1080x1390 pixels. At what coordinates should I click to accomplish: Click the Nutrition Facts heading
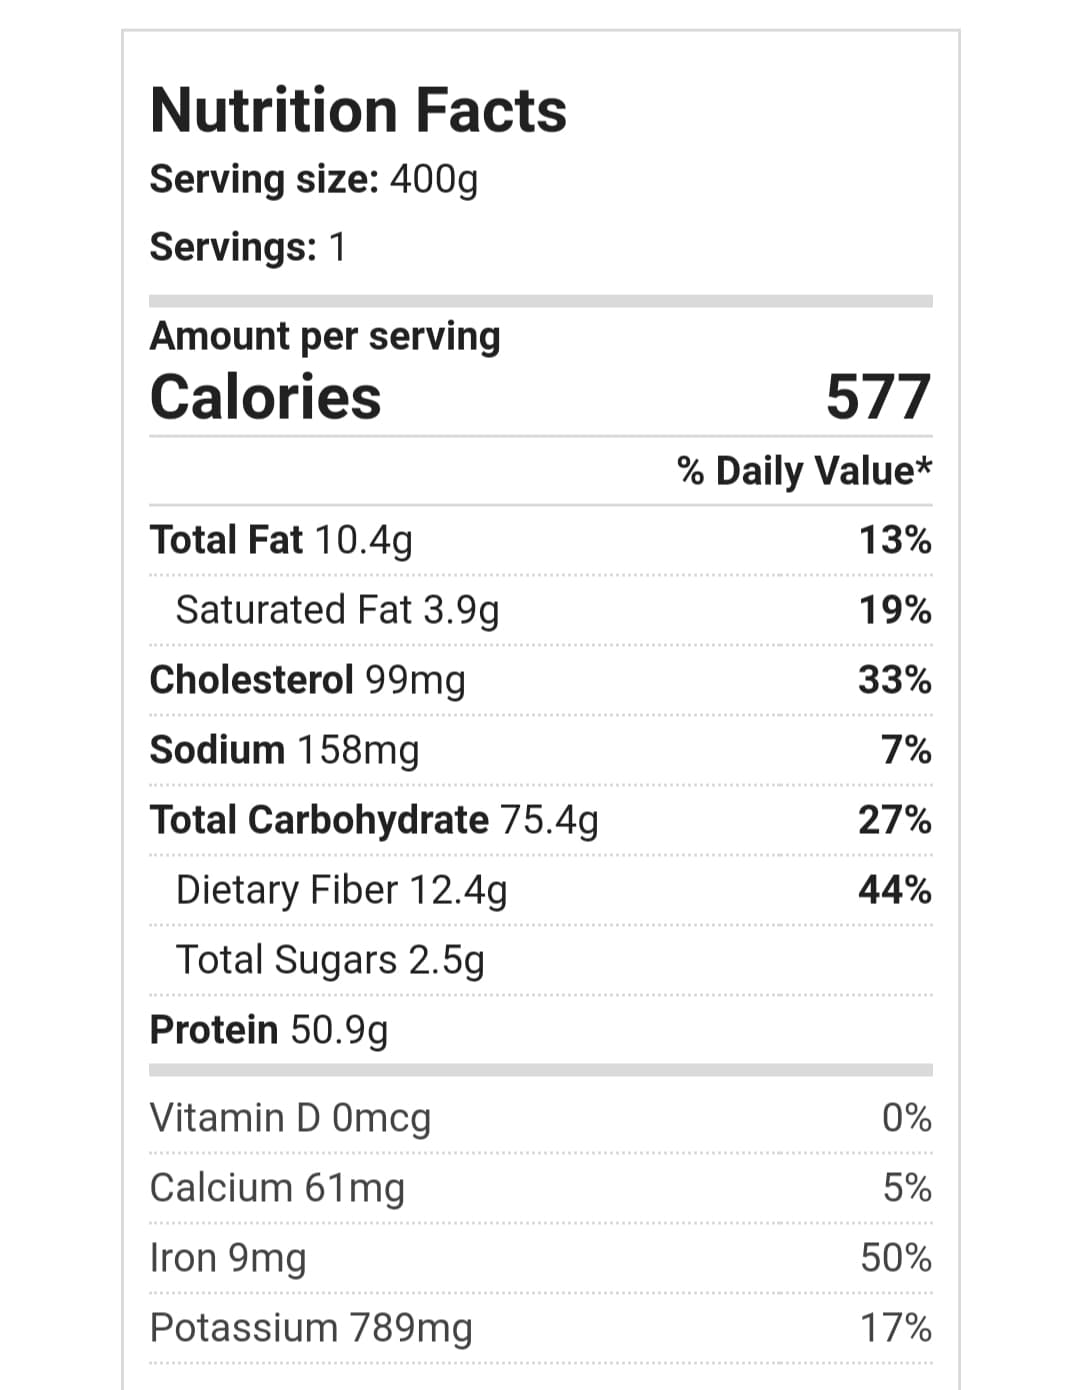358,110
